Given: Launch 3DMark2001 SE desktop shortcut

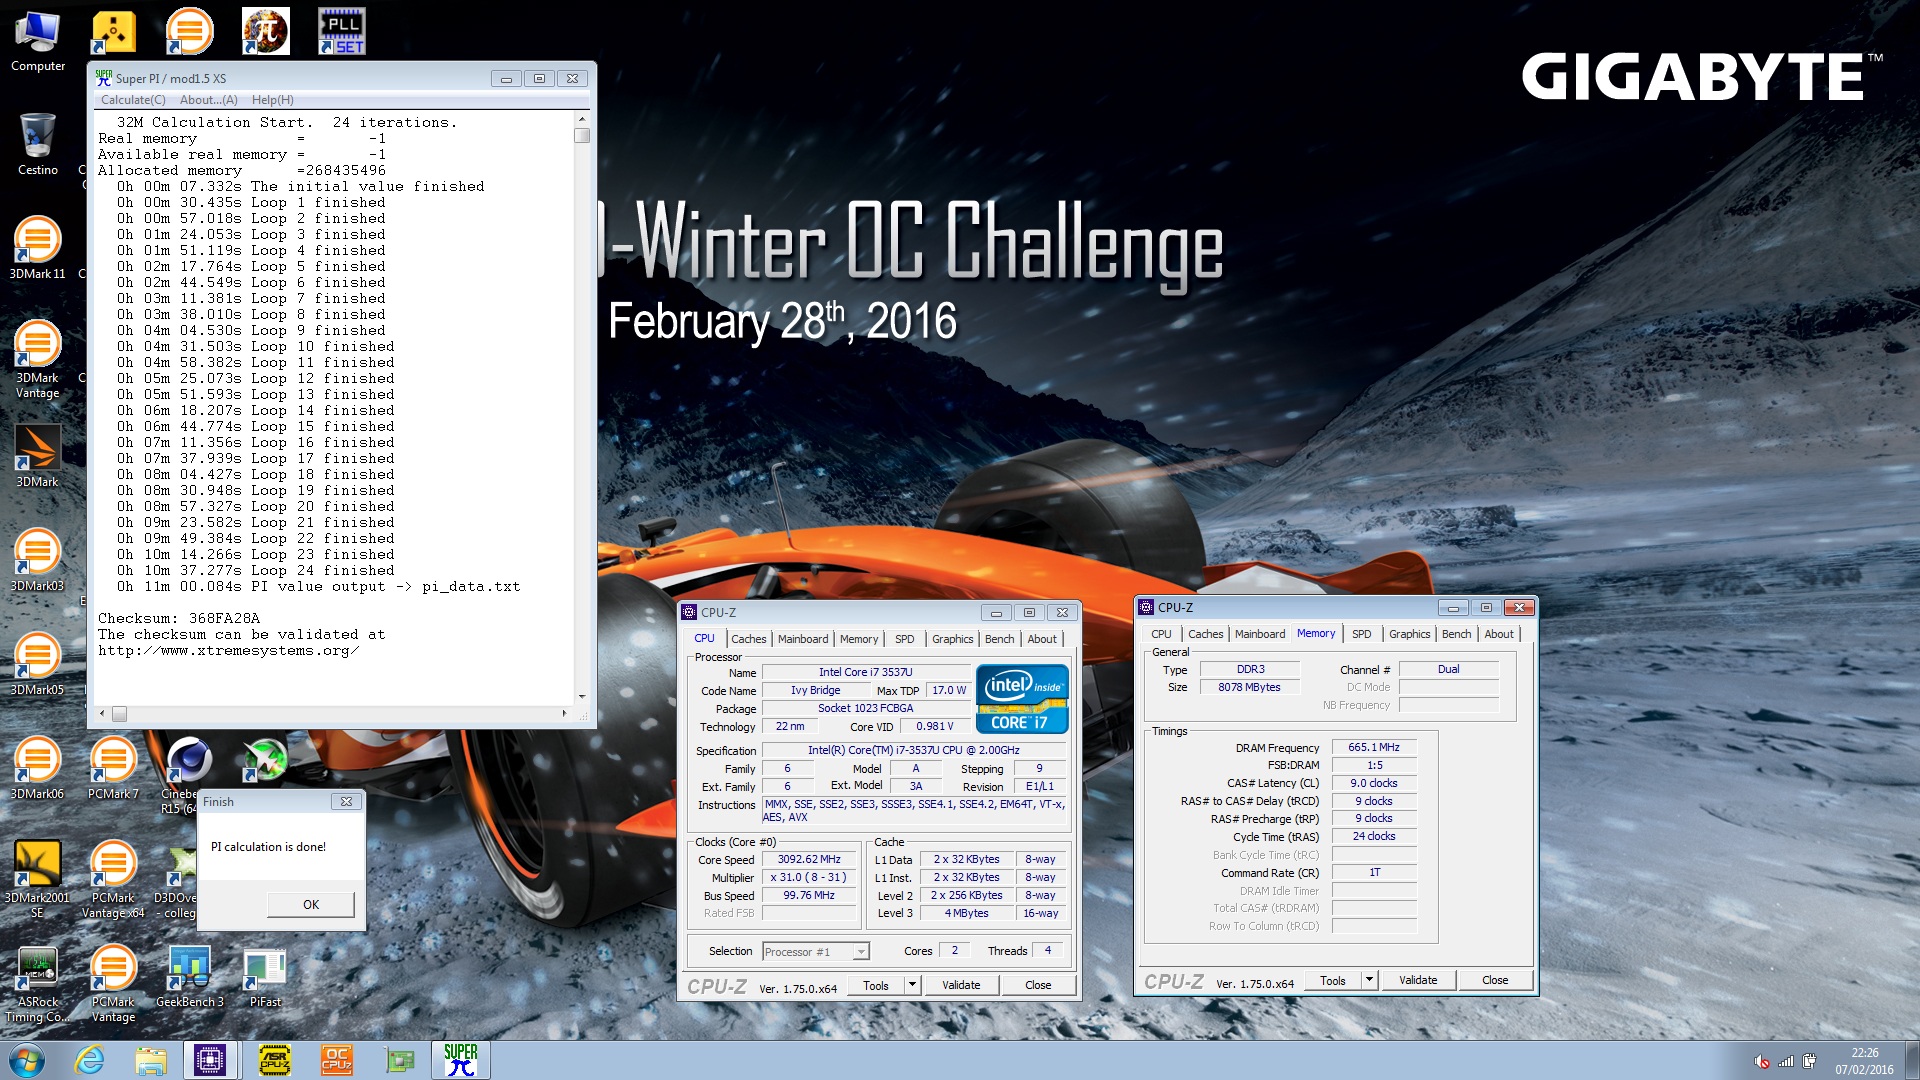Looking at the screenshot, I should (x=38, y=878).
